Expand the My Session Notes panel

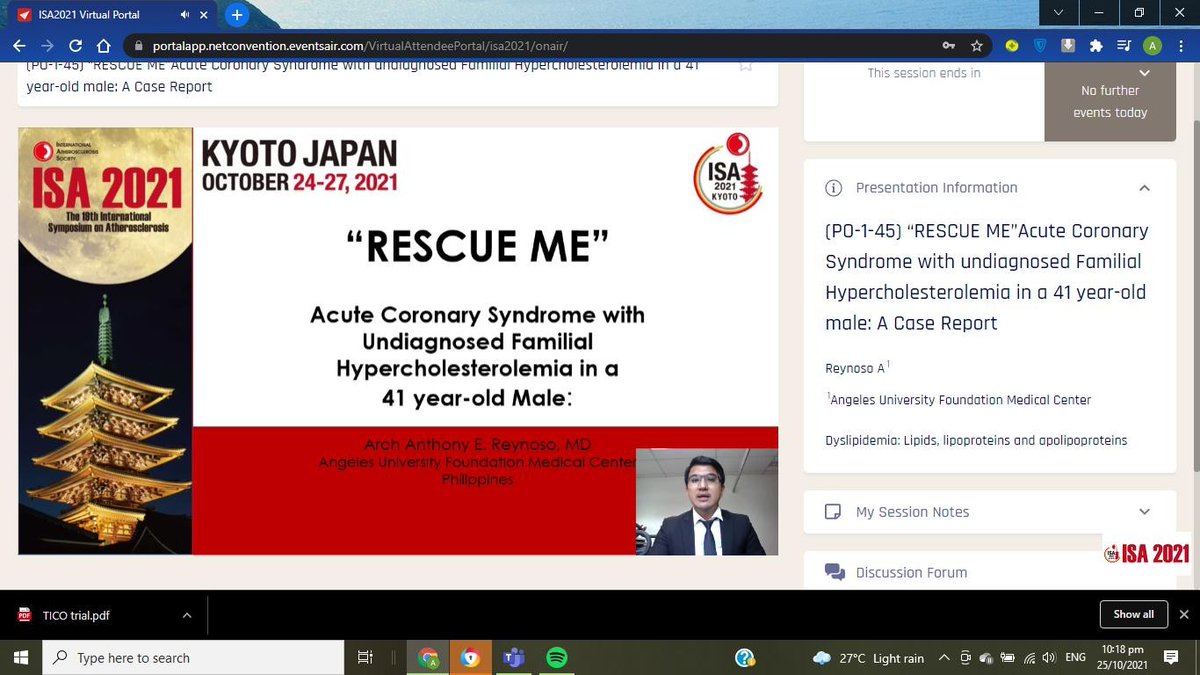click(x=1145, y=511)
